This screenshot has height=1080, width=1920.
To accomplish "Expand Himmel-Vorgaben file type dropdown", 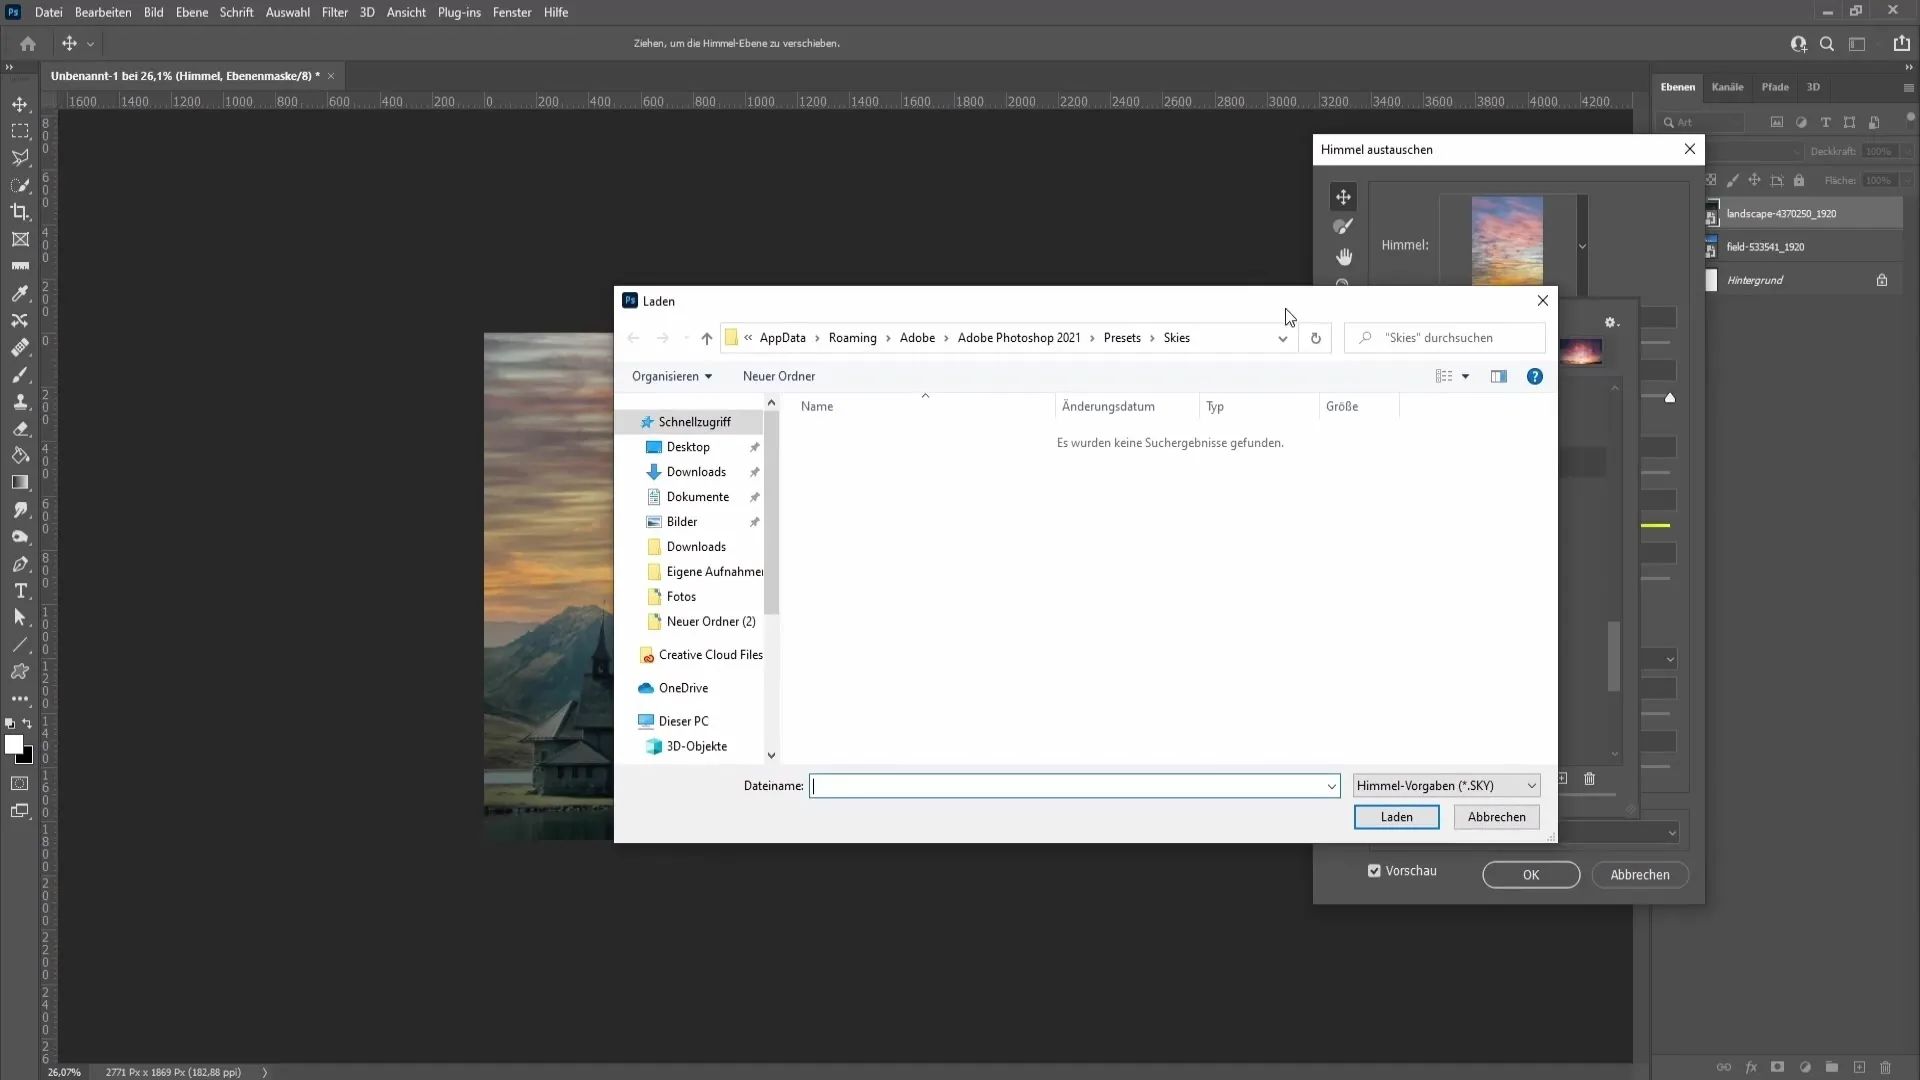I will click(1532, 785).
